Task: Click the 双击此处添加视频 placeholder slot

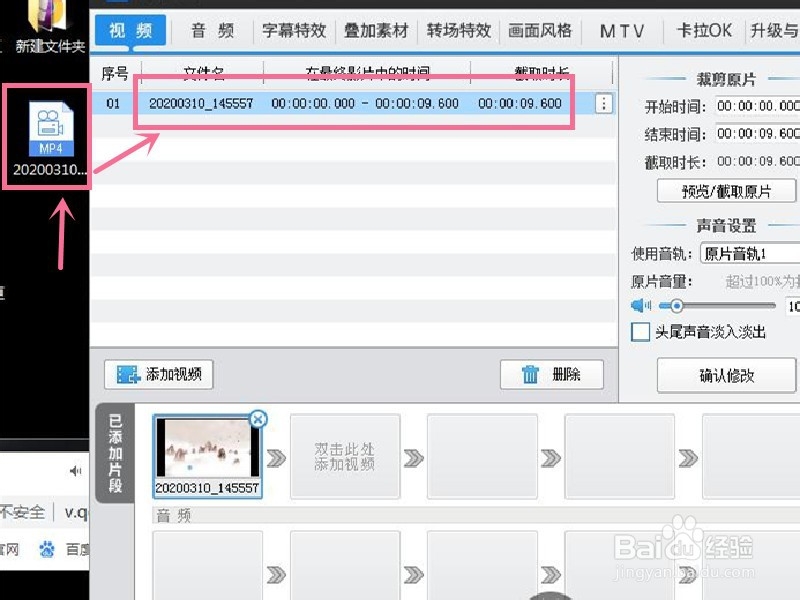Action: [345, 456]
